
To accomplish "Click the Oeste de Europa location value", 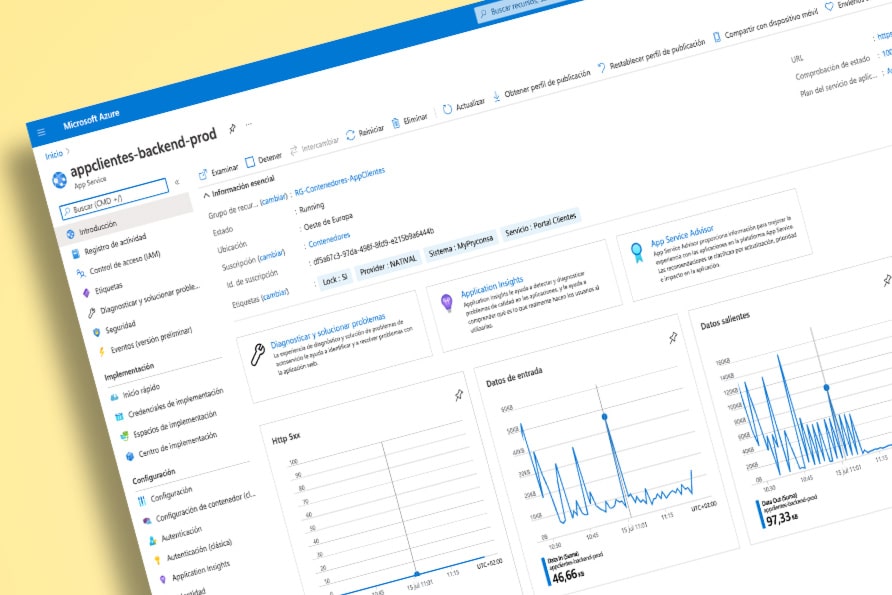I will (x=328, y=221).
